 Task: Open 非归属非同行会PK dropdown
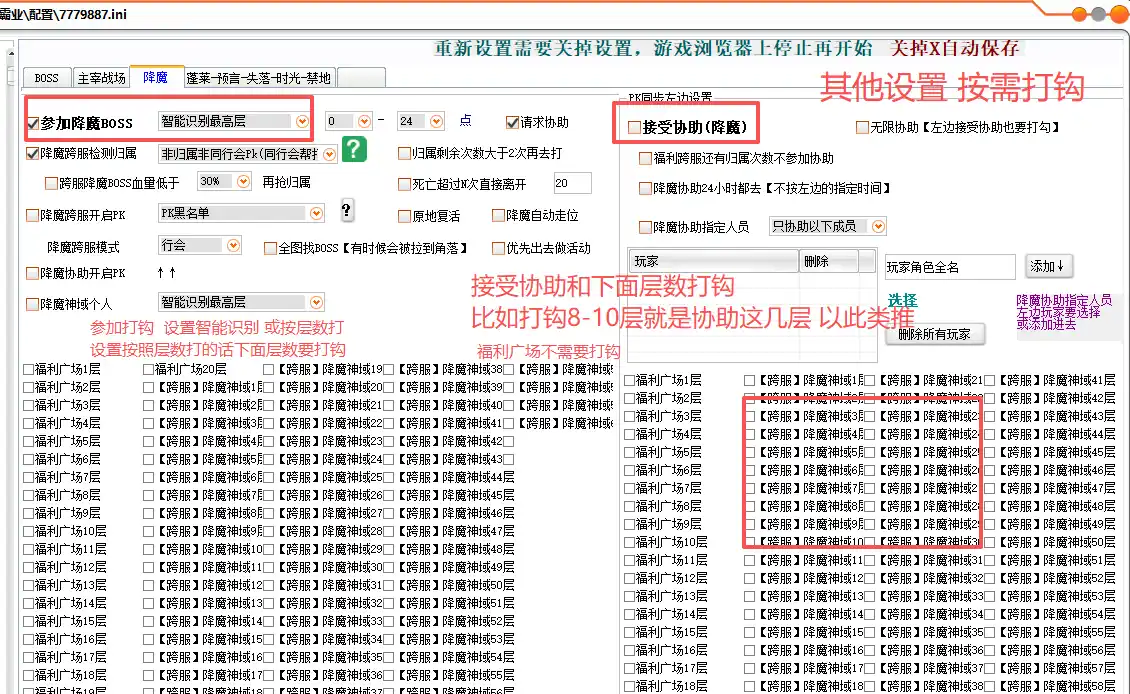click(x=329, y=154)
